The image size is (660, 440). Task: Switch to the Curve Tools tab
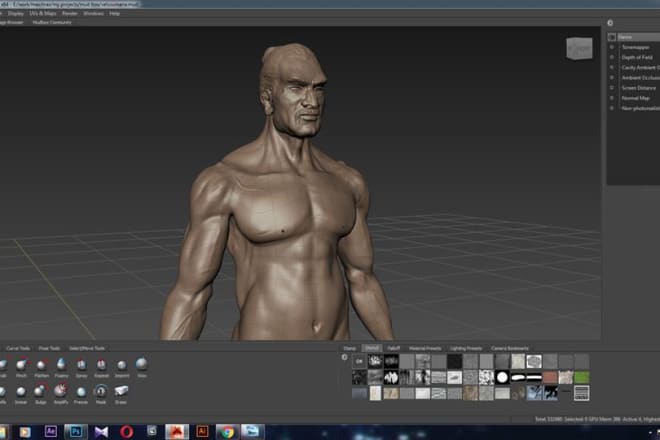(18, 349)
